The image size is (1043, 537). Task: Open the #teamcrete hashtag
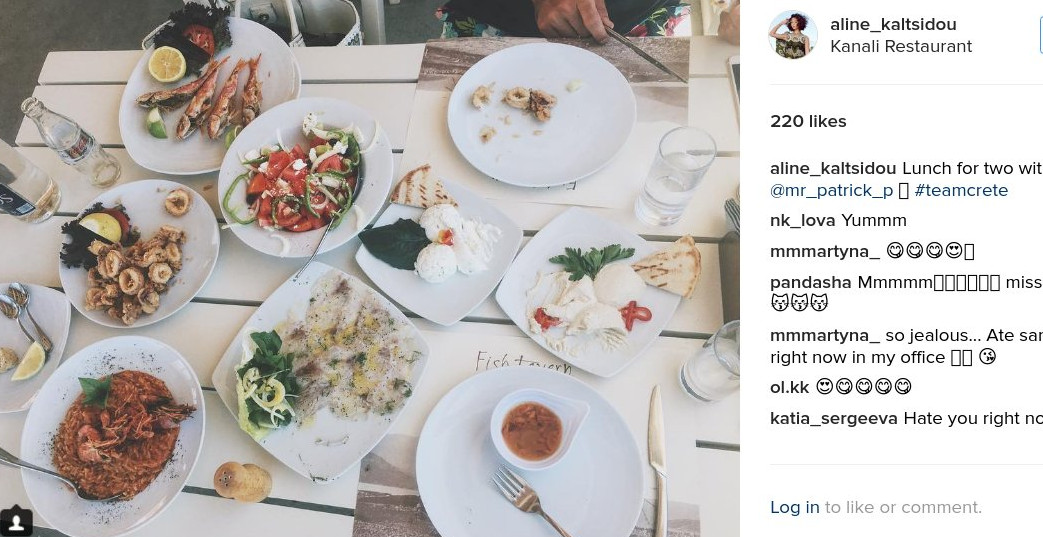point(961,191)
